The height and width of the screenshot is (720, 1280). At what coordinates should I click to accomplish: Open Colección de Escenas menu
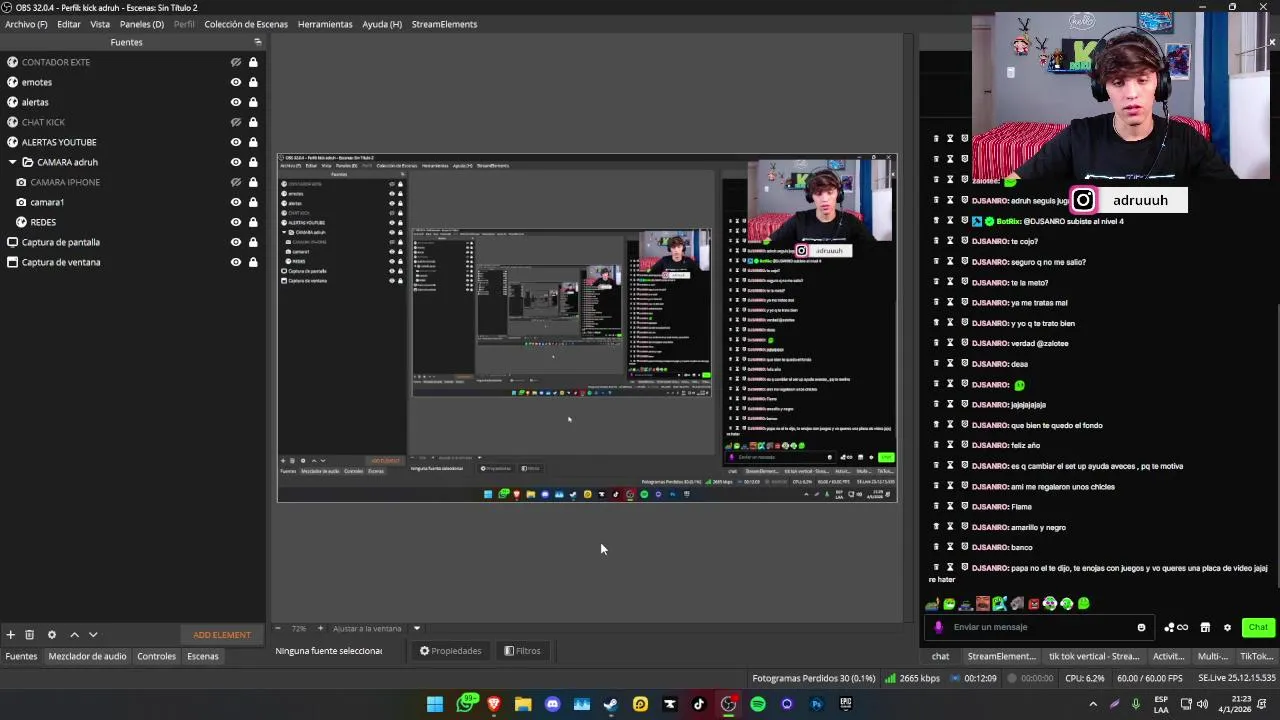(x=246, y=24)
